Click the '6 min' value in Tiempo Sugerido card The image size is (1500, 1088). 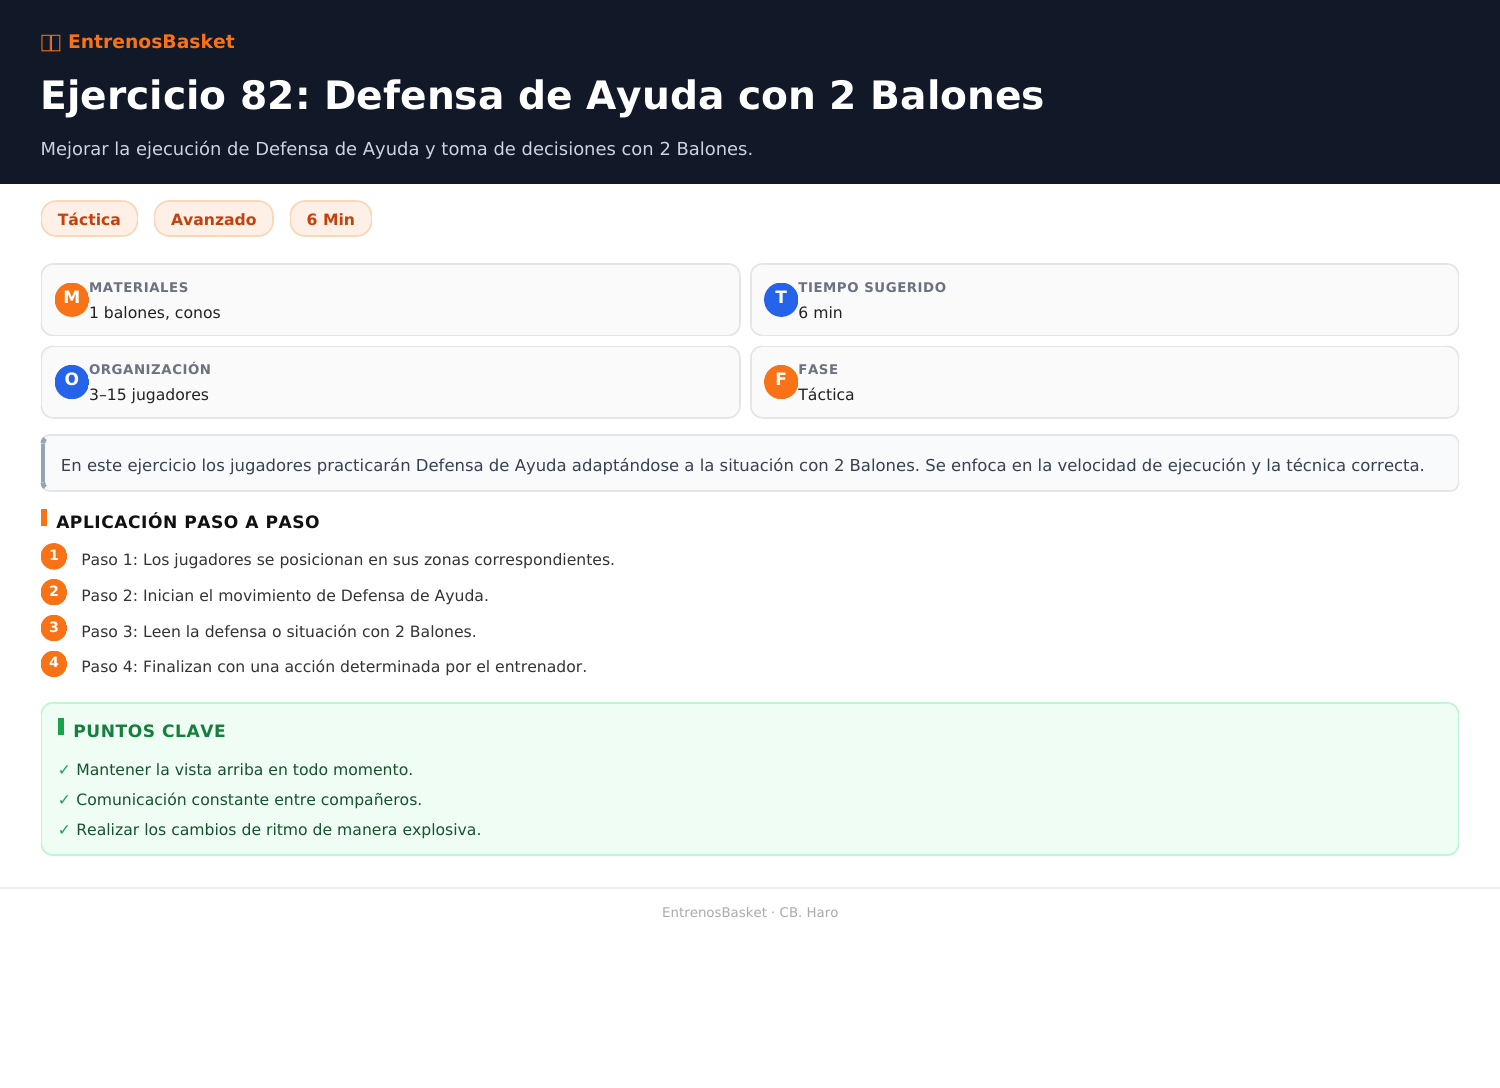(820, 313)
